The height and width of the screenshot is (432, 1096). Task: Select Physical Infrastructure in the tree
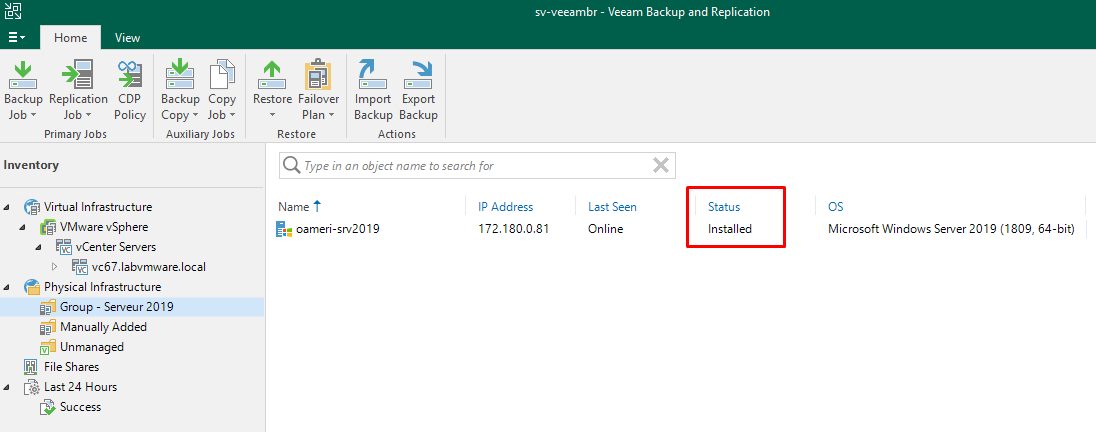click(x=103, y=287)
